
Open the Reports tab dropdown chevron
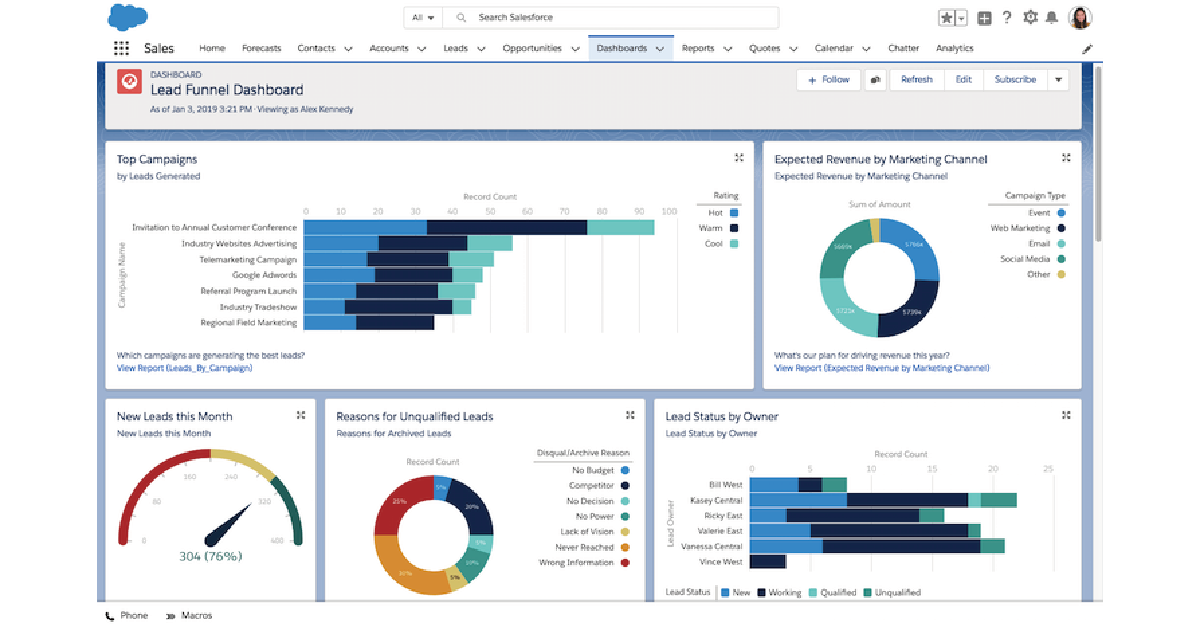(x=727, y=49)
